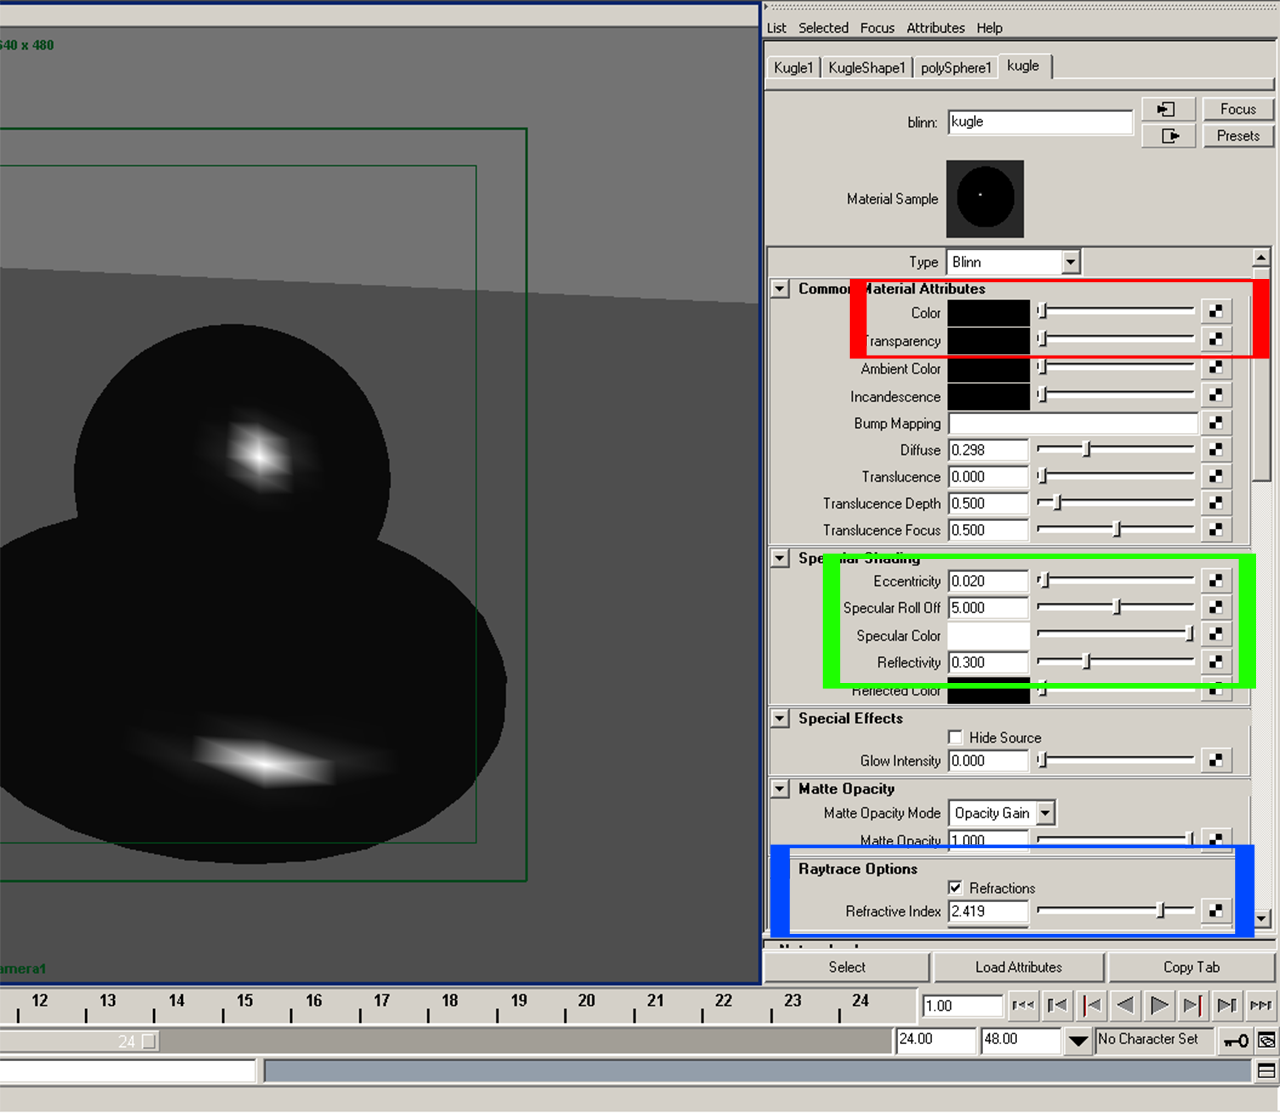Click the map button for Specular Roll Off
Image resolution: width=1280 pixels, height=1113 pixels.
click(x=1215, y=608)
